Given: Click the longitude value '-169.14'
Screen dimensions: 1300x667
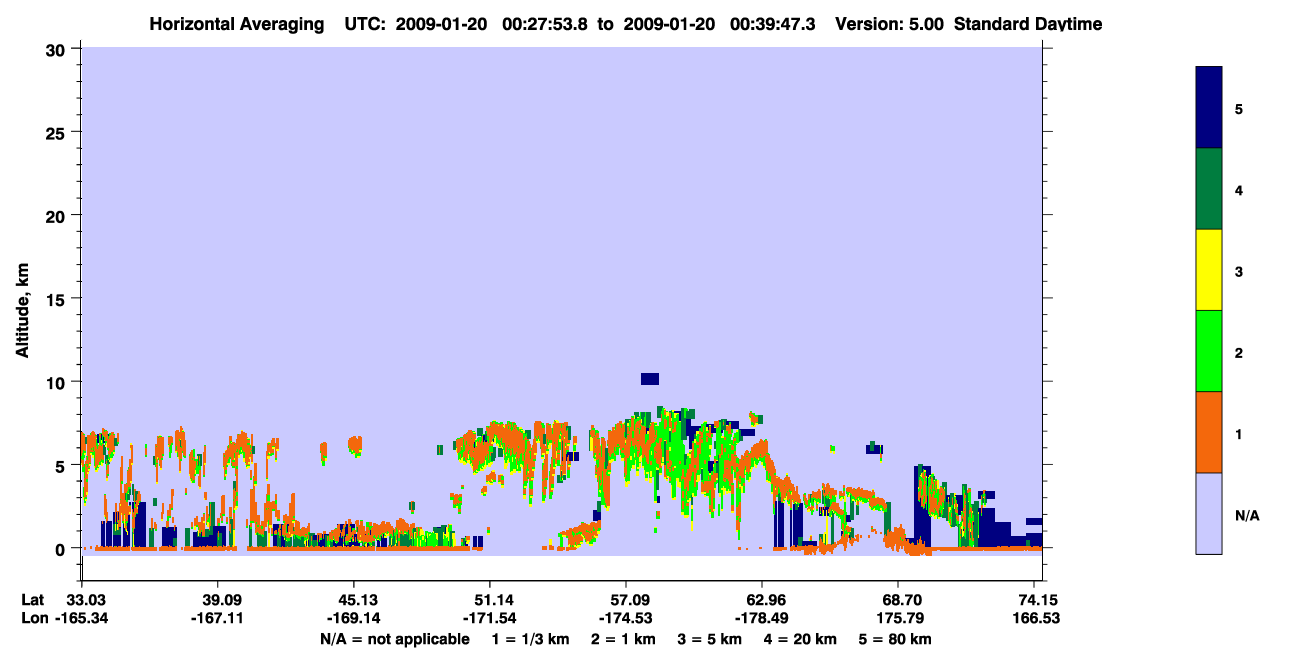Looking at the screenshot, I should [354, 619].
